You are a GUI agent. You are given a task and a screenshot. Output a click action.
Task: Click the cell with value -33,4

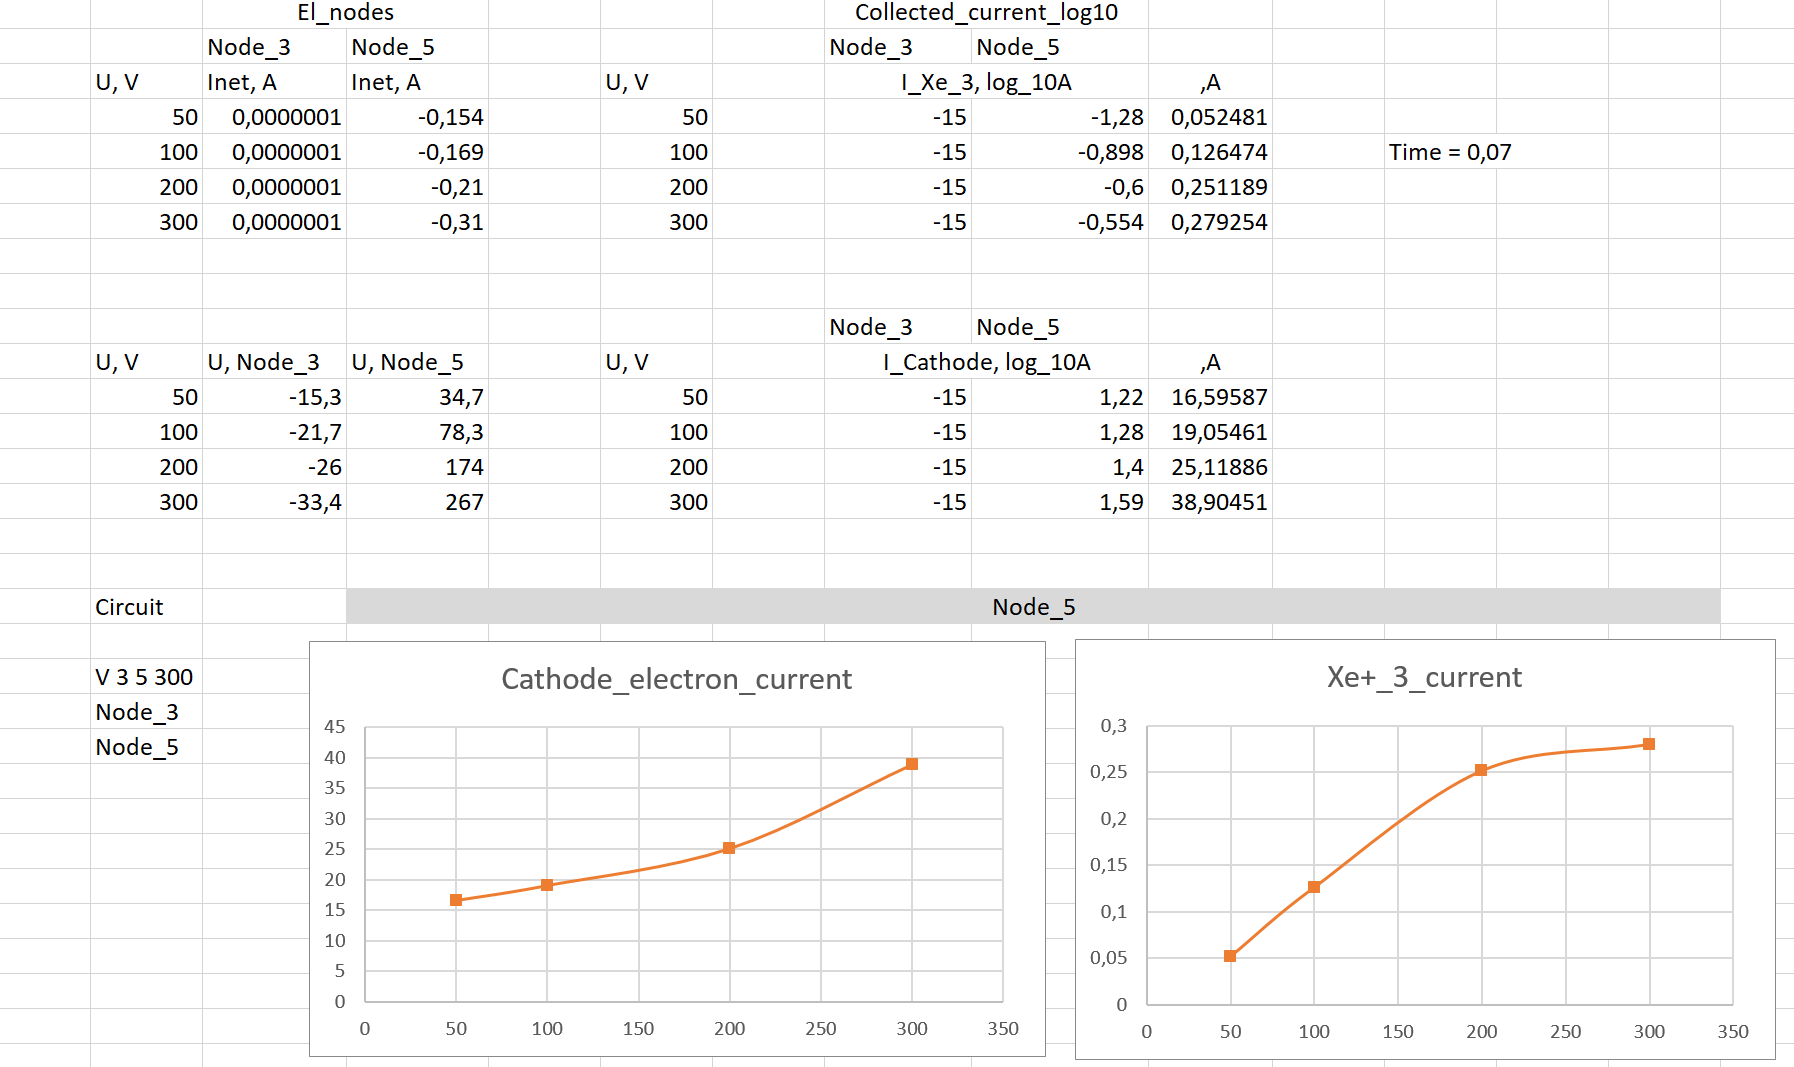coord(275,502)
